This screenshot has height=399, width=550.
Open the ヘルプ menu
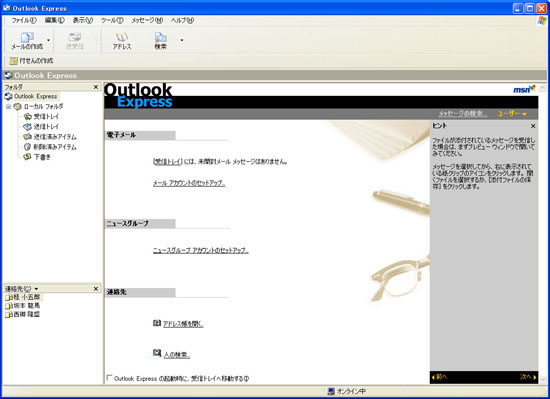[182, 20]
